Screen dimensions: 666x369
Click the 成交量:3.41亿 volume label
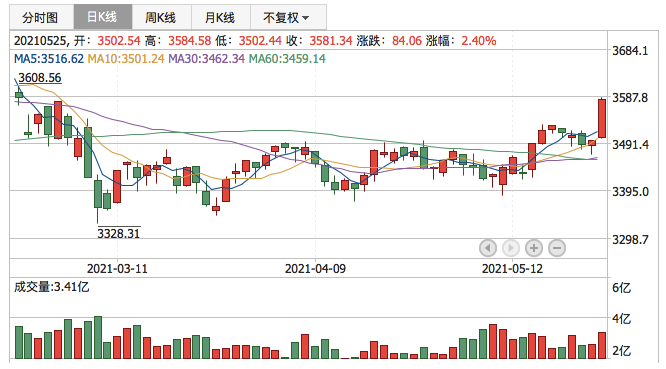click(x=51, y=287)
